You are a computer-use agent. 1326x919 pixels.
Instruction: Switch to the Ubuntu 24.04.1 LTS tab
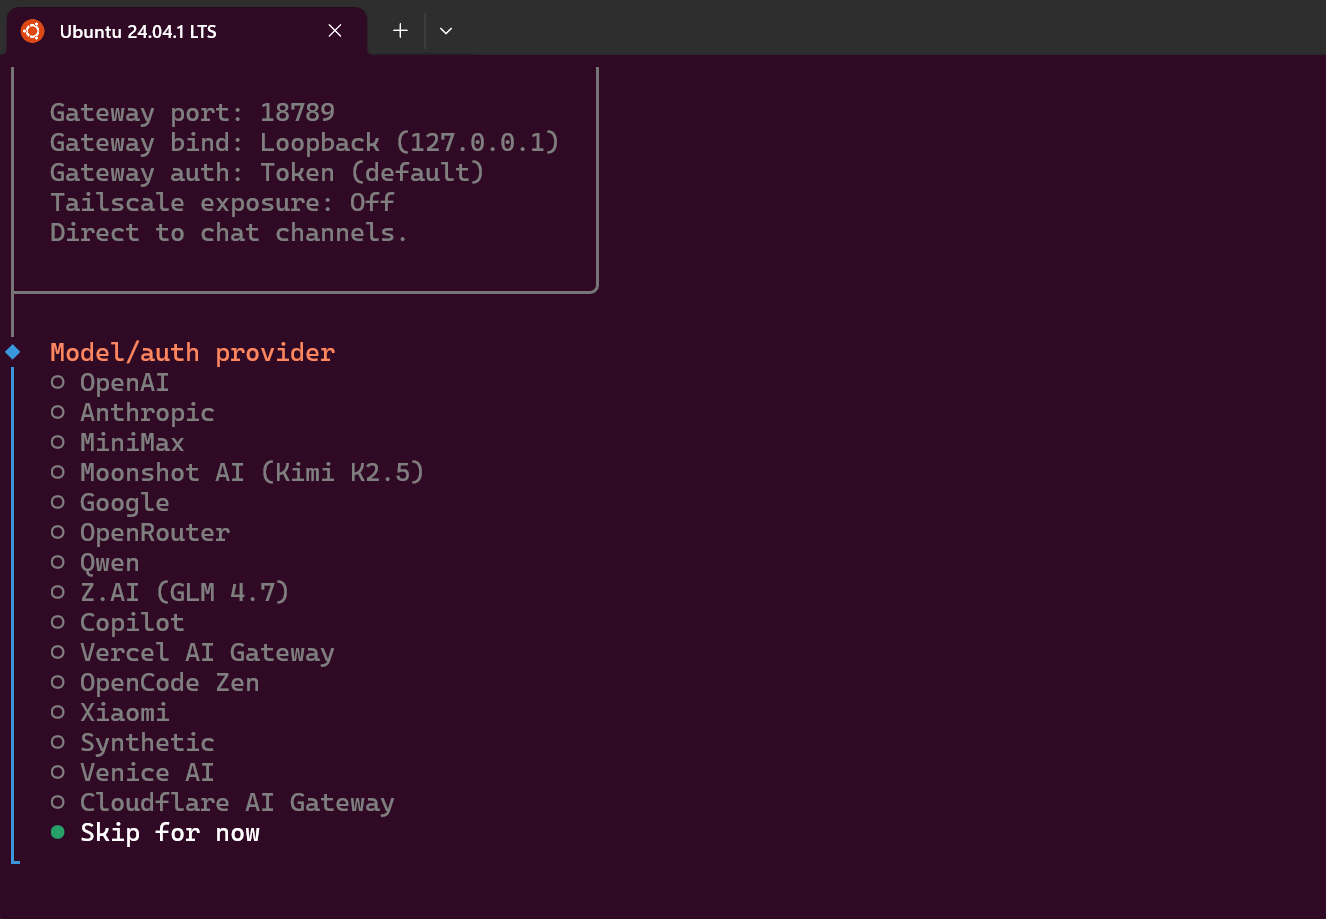pyautogui.click(x=187, y=31)
